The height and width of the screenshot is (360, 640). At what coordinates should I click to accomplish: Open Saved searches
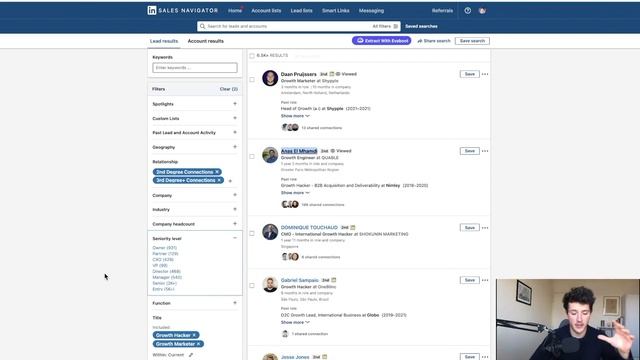click(421, 26)
